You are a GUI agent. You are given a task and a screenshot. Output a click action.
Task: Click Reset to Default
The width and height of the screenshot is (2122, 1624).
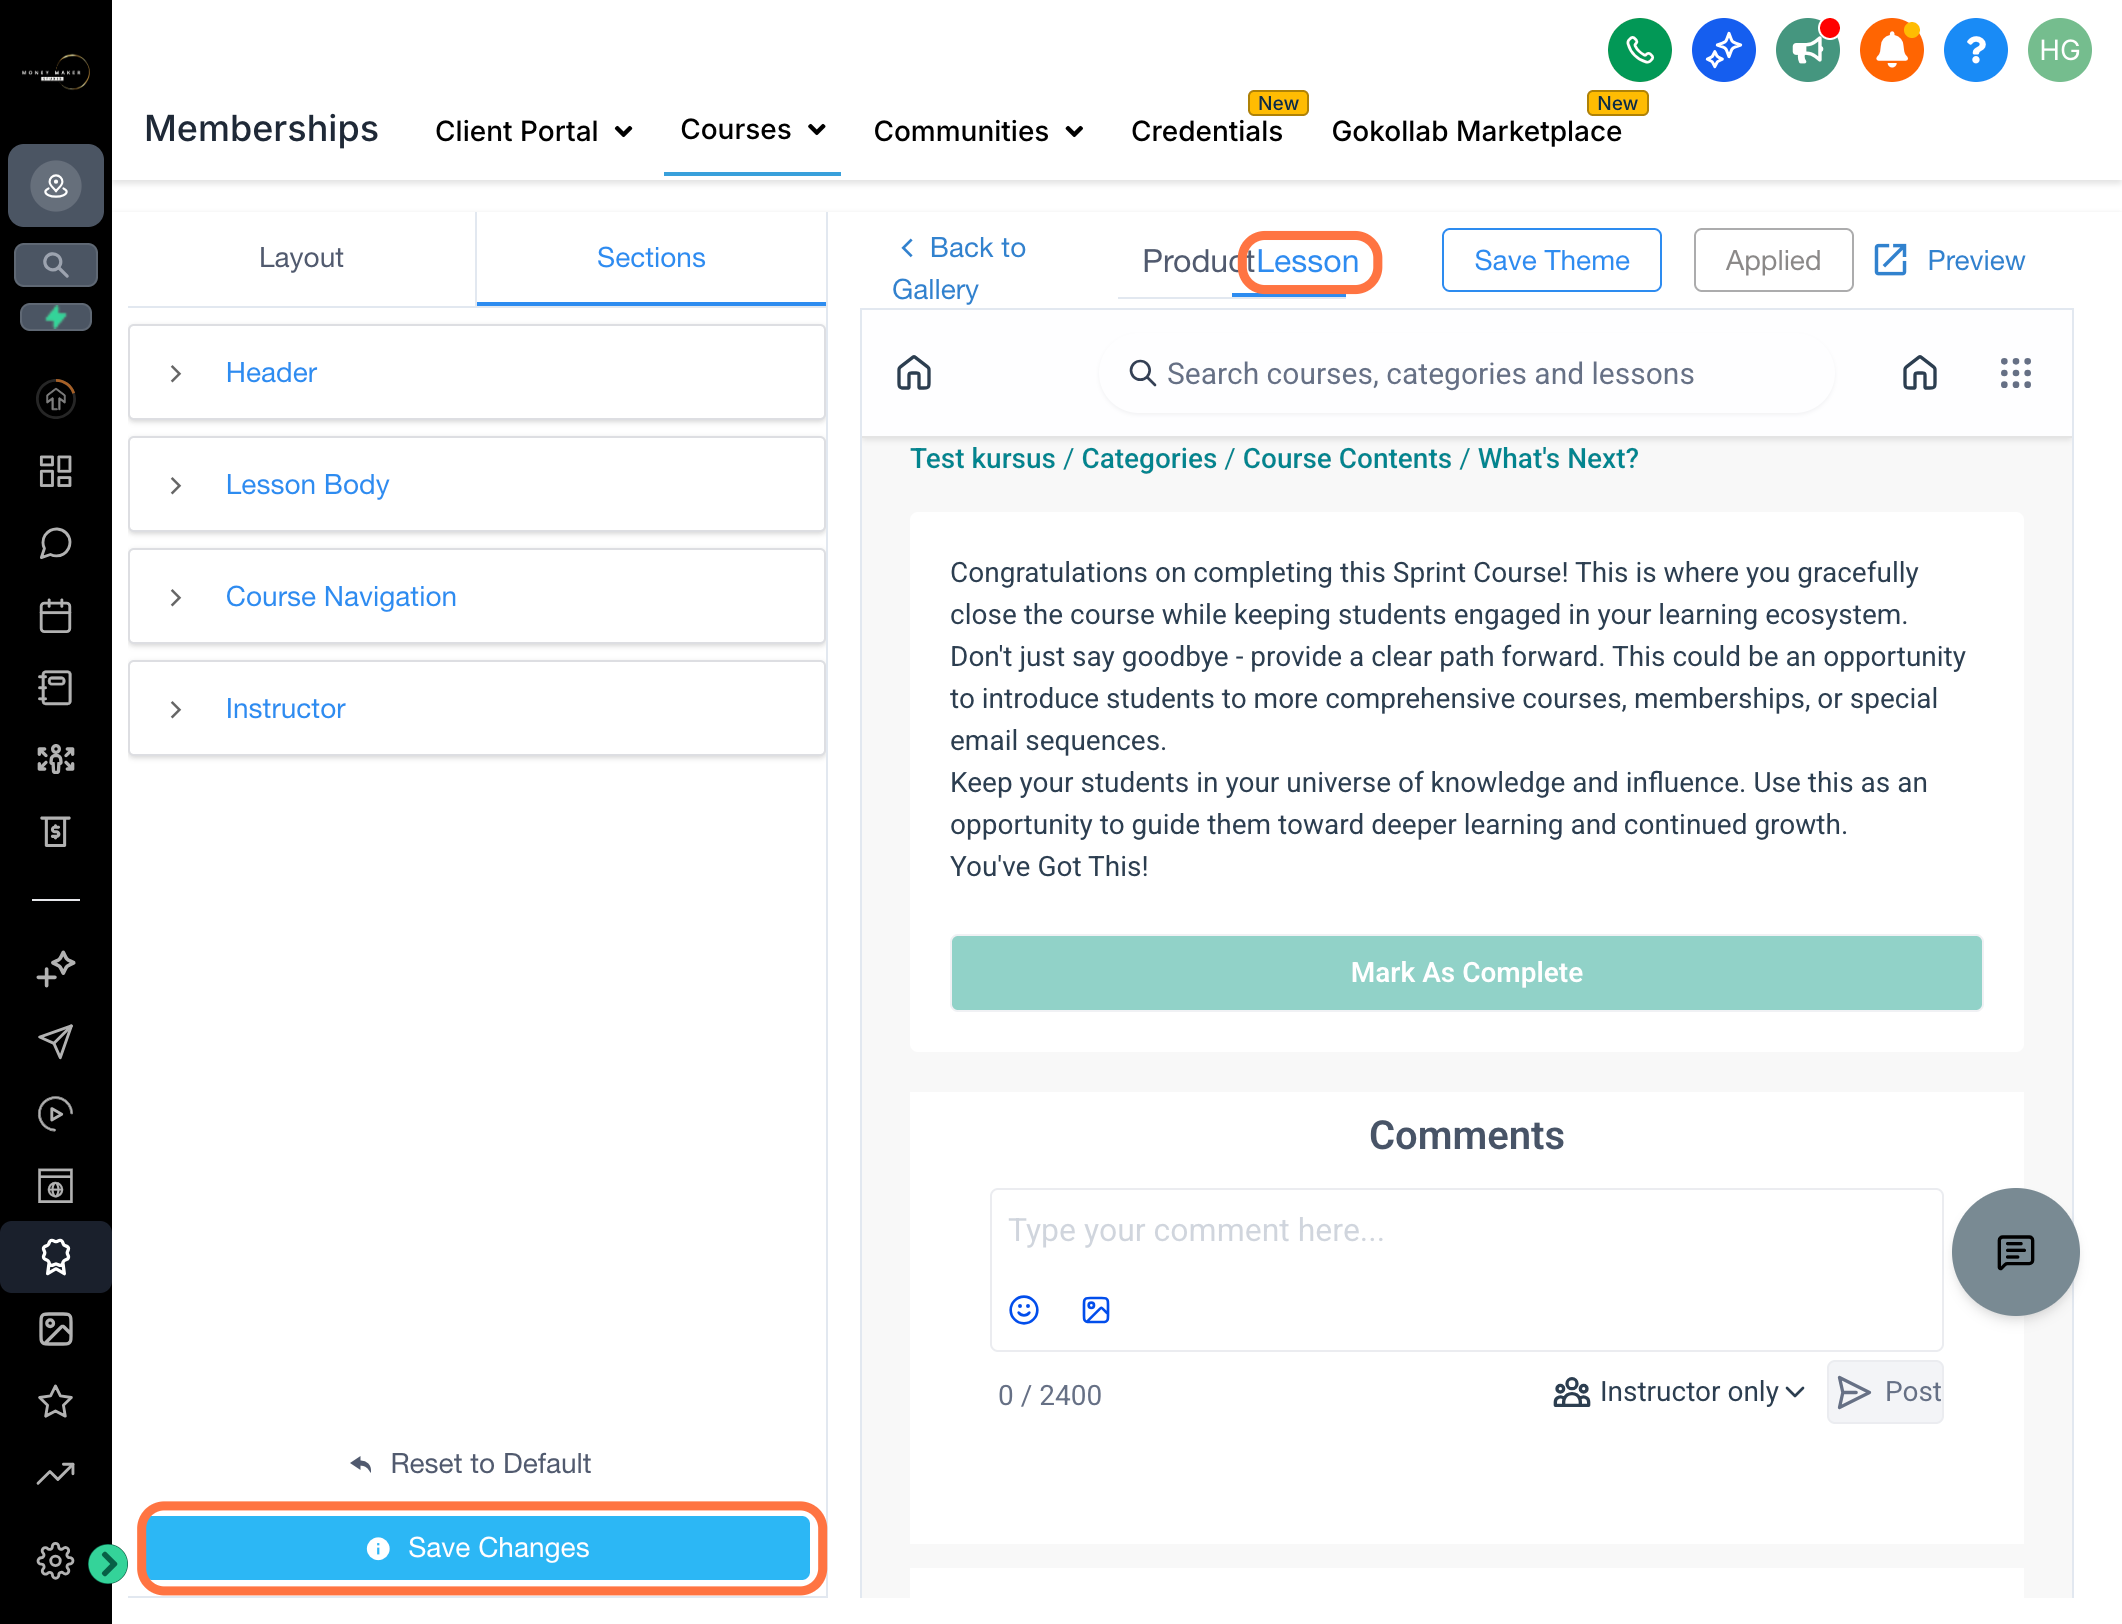click(x=470, y=1464)
